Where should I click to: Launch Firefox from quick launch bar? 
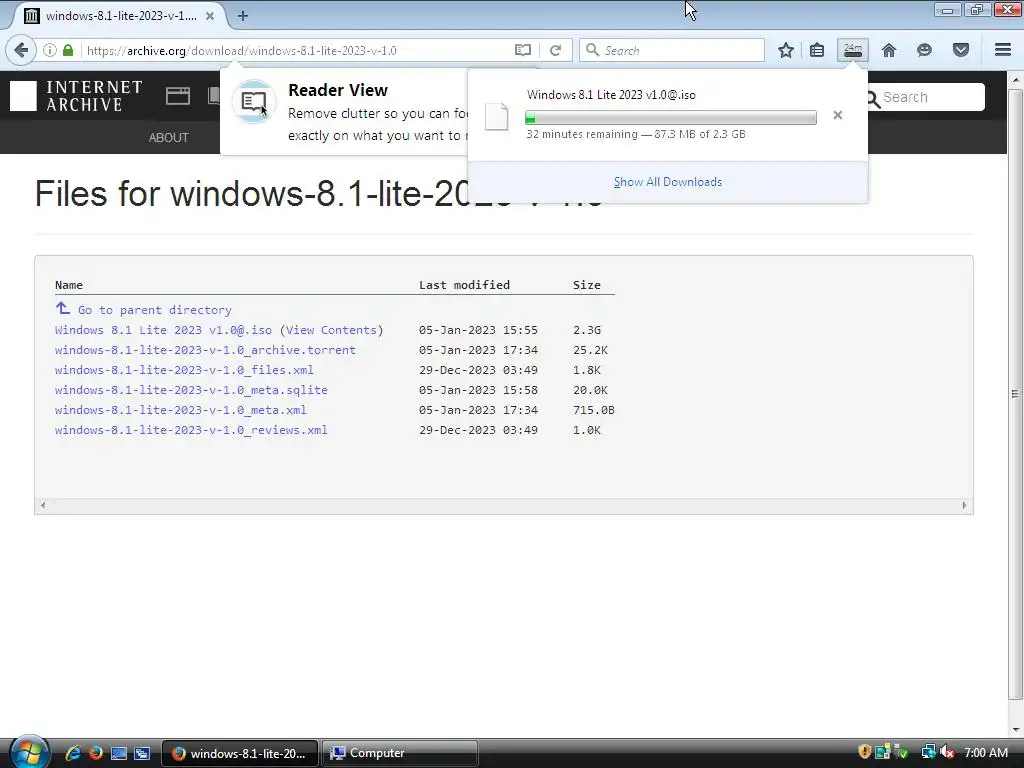point(96,753)
